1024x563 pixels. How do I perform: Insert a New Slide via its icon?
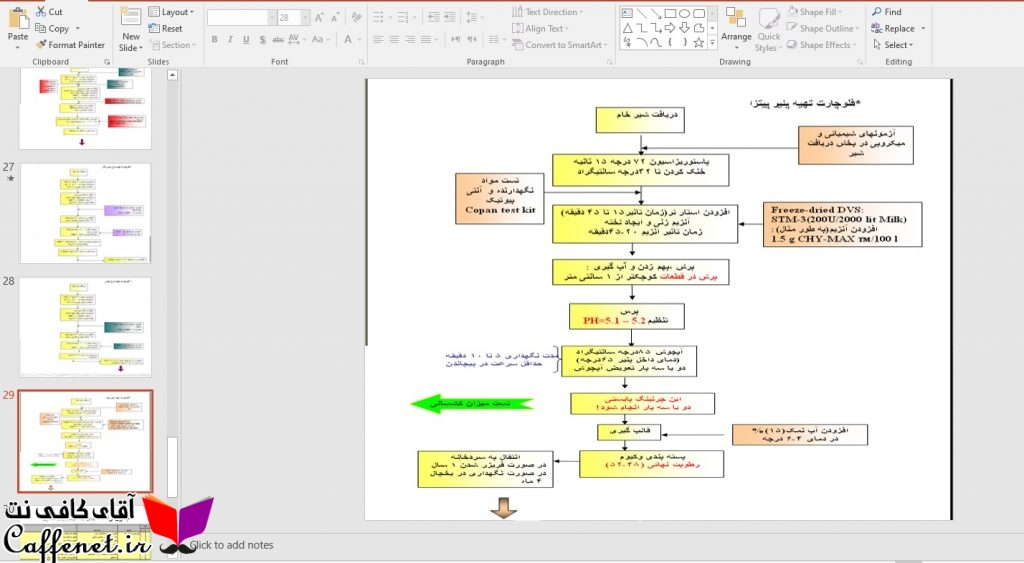coord(131,18)
